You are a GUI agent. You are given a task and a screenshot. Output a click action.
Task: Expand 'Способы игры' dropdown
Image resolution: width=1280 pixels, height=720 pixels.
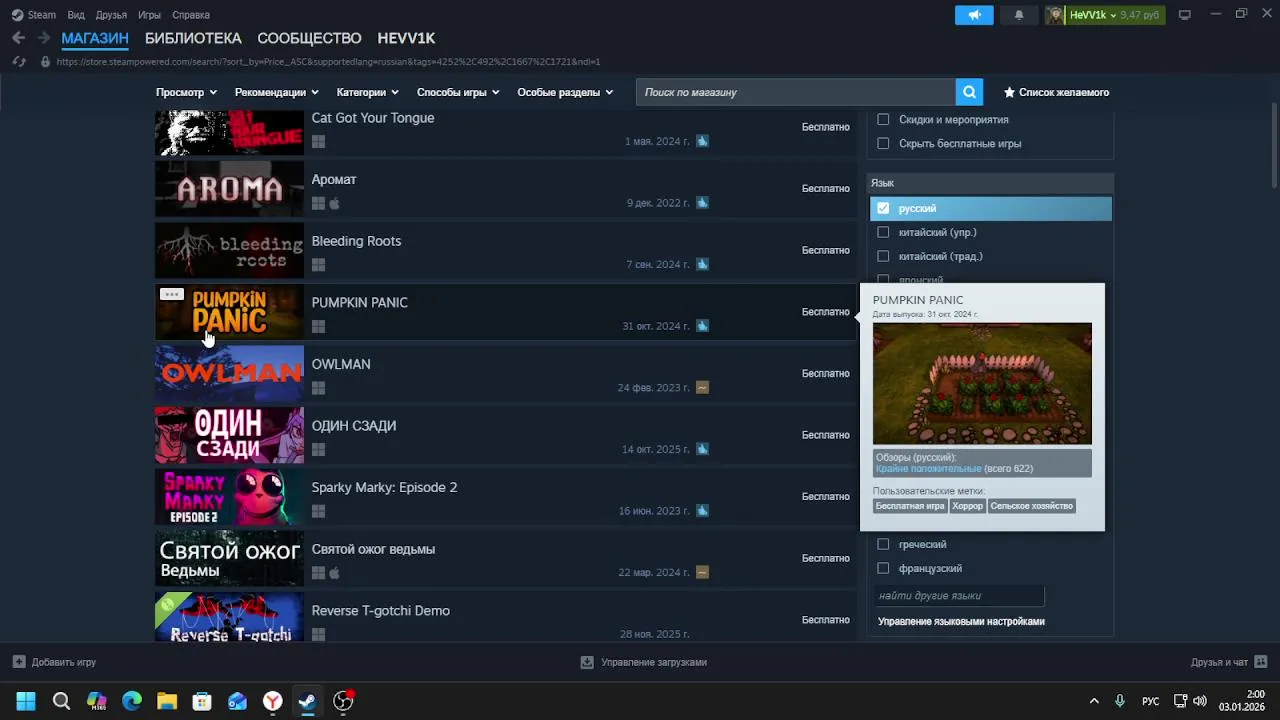click(458, 92)
